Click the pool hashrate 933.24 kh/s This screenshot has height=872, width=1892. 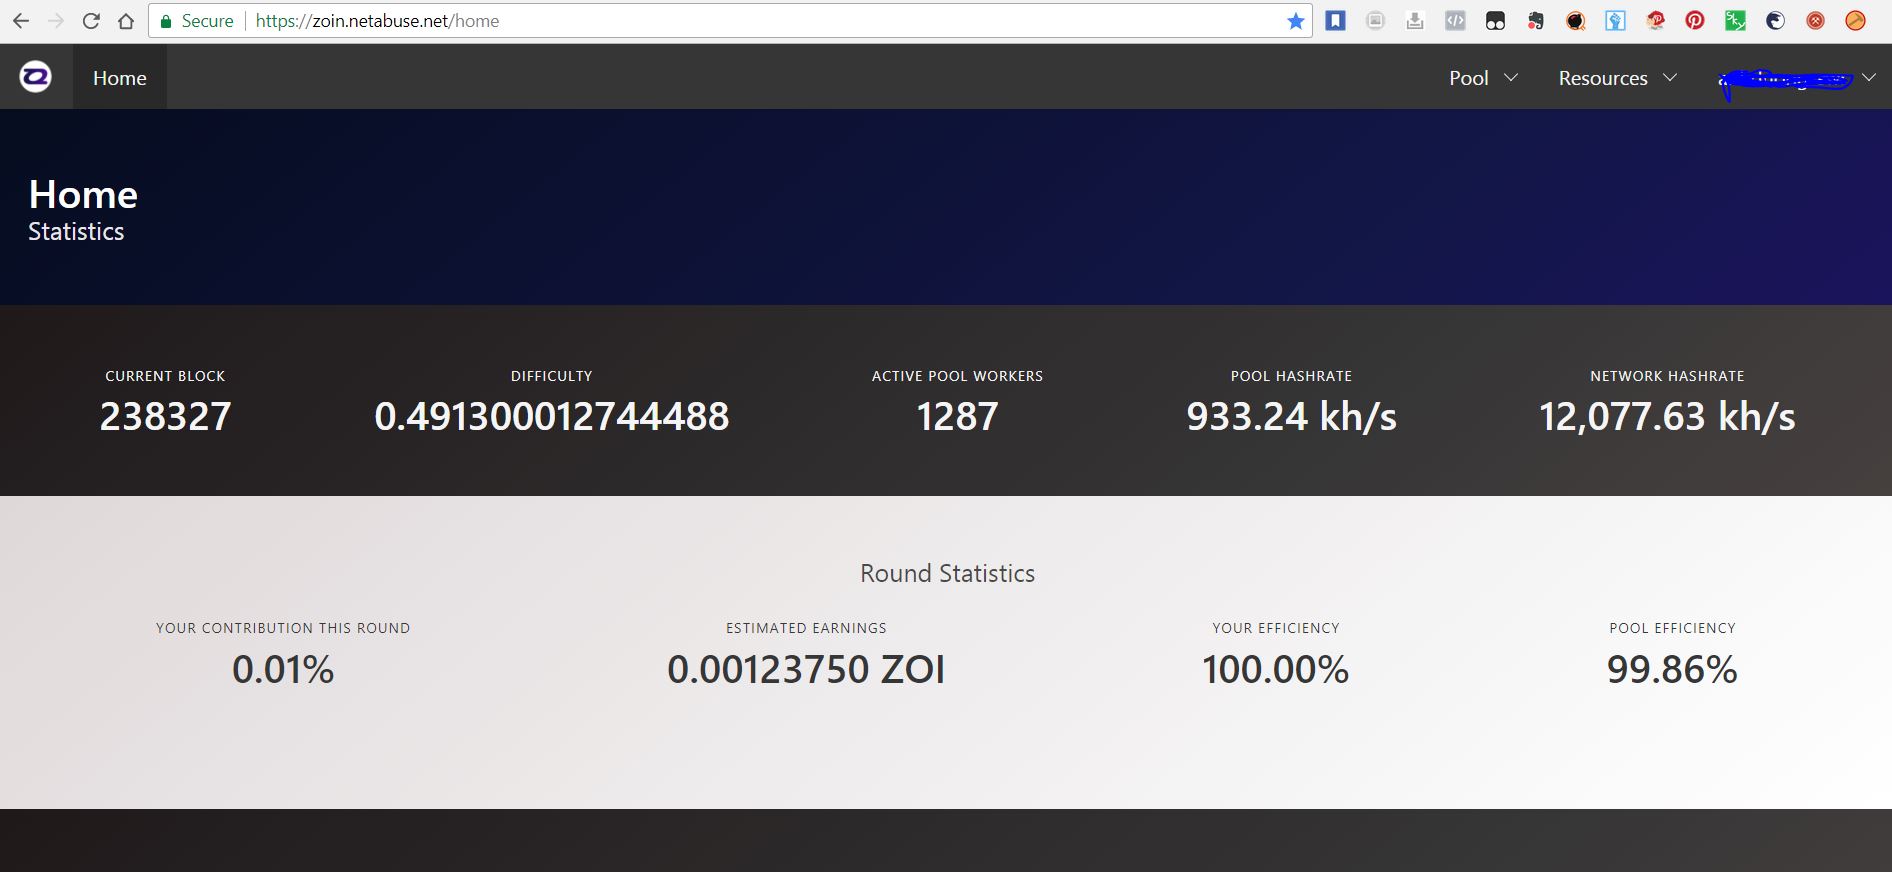coord(1292,416)
